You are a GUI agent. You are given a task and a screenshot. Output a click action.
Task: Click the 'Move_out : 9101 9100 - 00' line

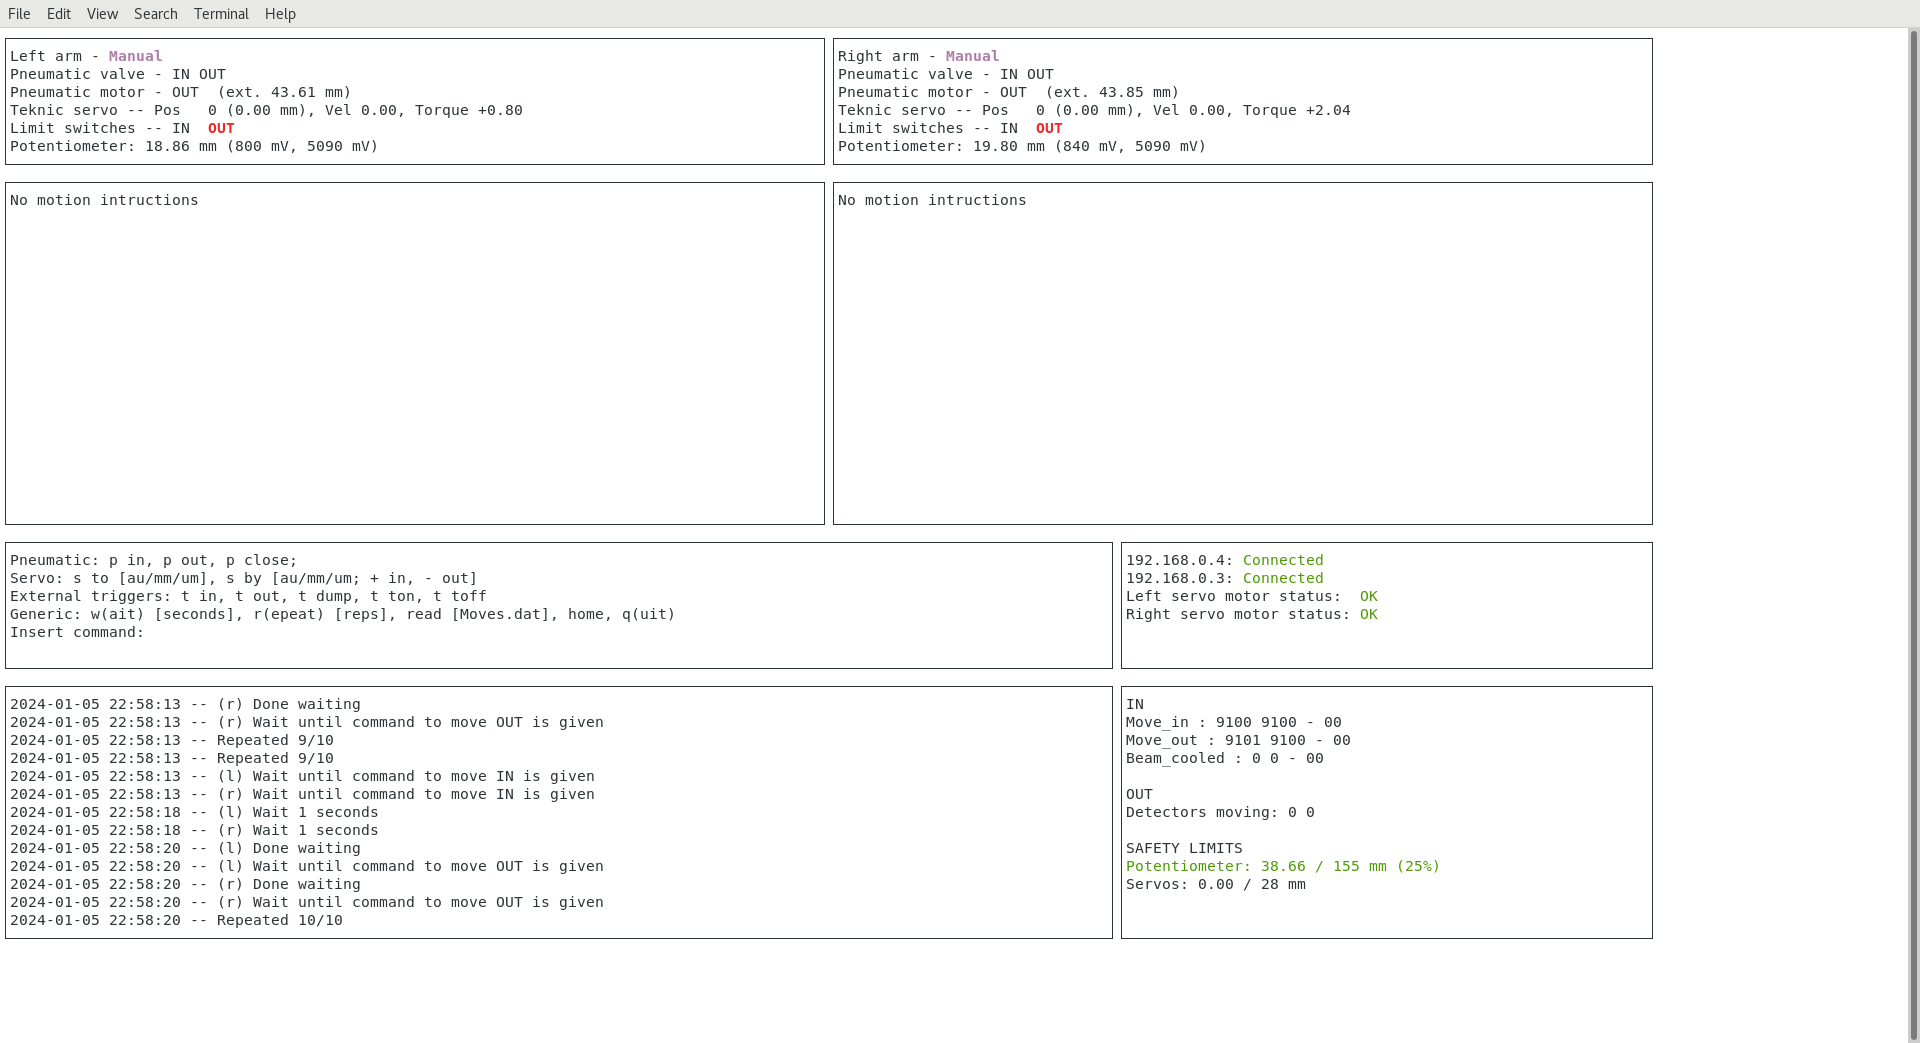(x=1238, y=740)
